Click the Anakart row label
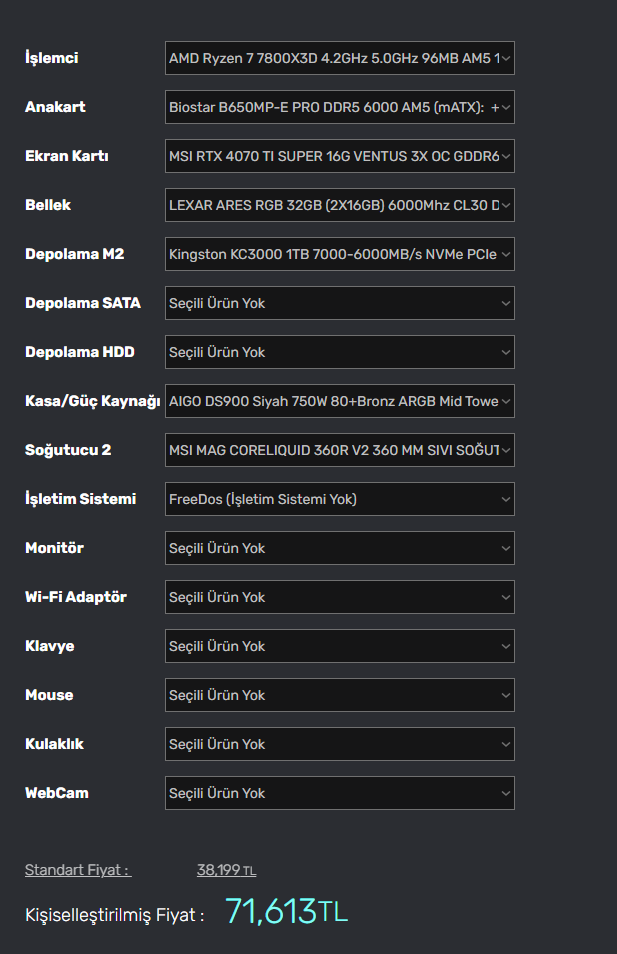 [55, 107]
